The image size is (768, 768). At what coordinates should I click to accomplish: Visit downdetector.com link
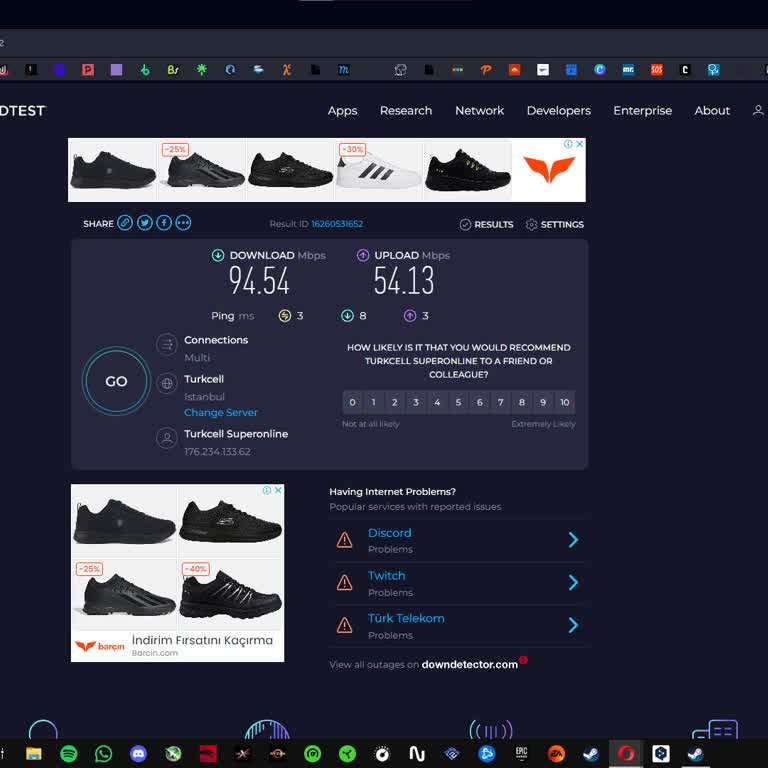[469, 665]
